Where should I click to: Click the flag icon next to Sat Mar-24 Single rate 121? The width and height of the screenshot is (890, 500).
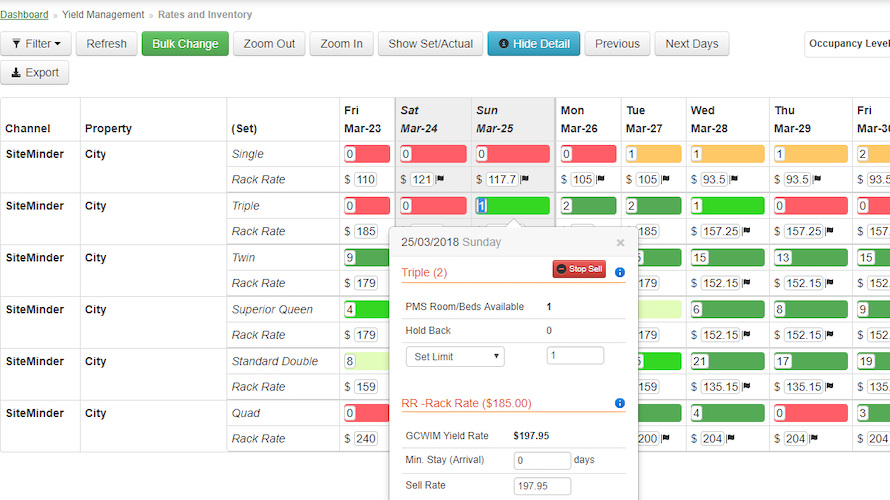click(440, 180)
